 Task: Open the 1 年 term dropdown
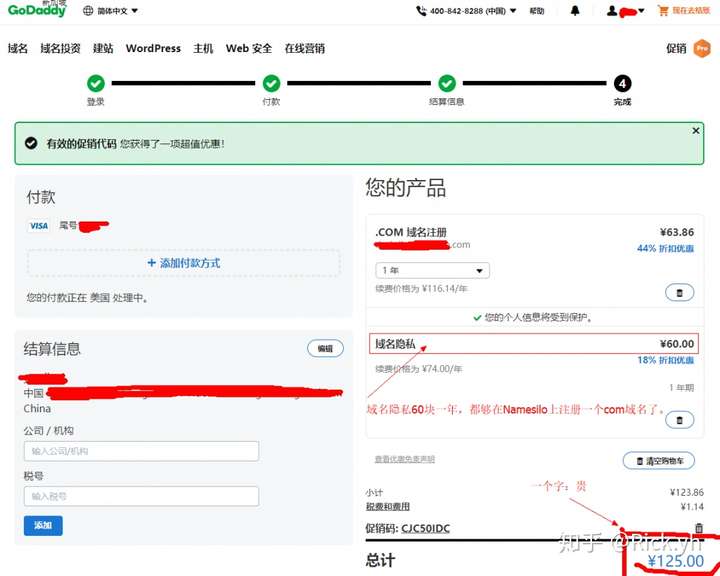pos(433,270)
